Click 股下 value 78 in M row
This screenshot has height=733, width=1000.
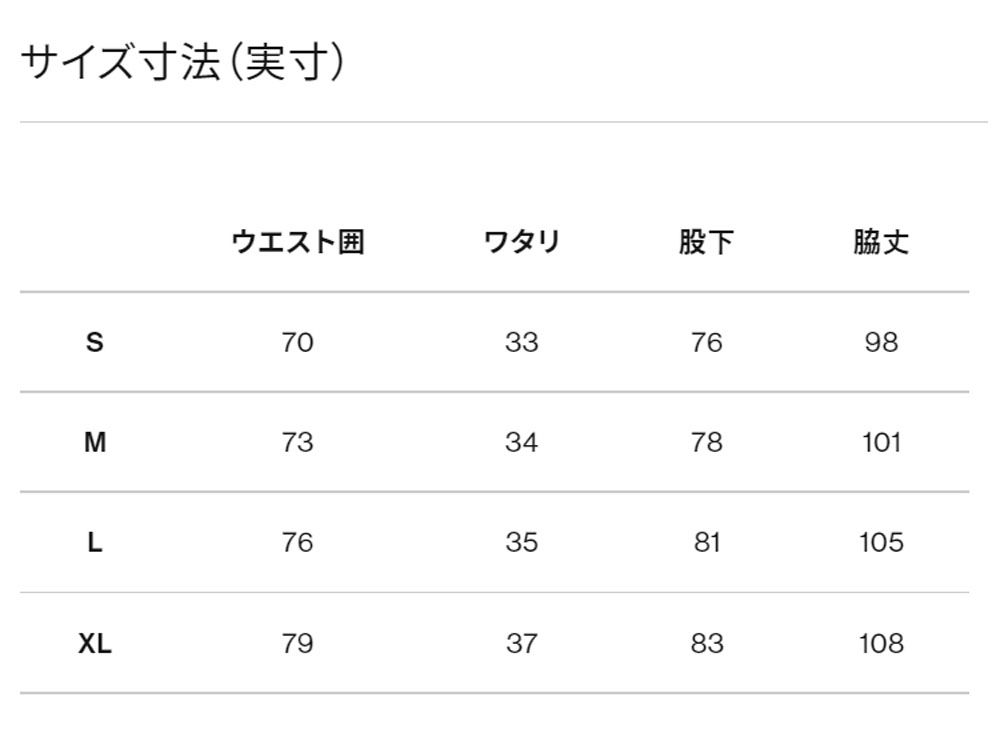706,442
